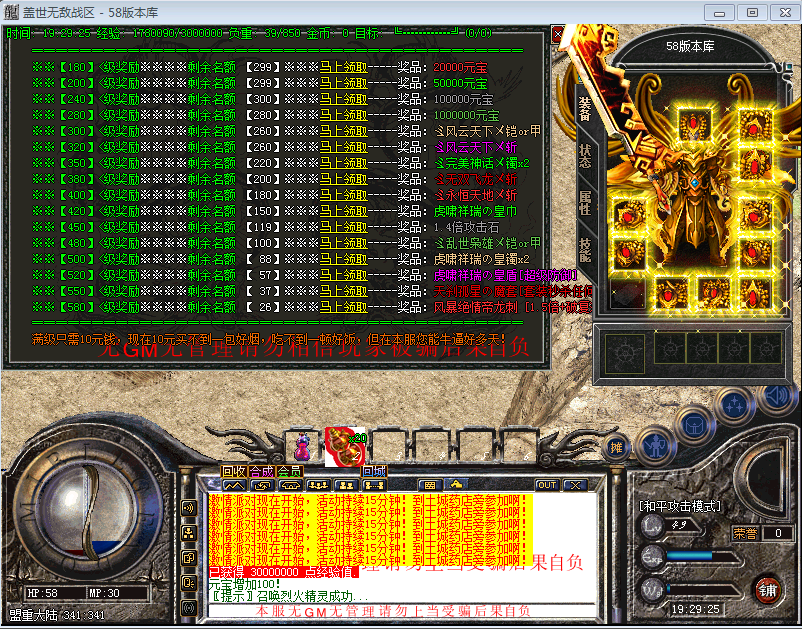Toggle the speaker sound round button
802x629 pixels.
coord(777,396)
